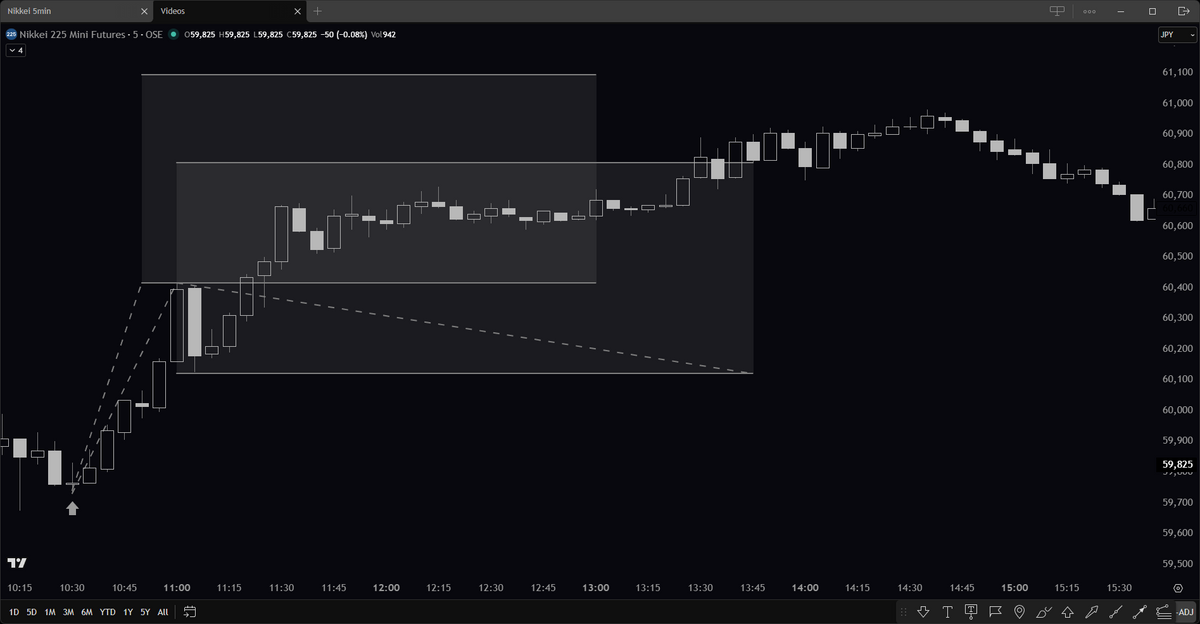The width and height of the screenshot is (1200, 624).
Task: Set range to All
Action: pos(163,611)
